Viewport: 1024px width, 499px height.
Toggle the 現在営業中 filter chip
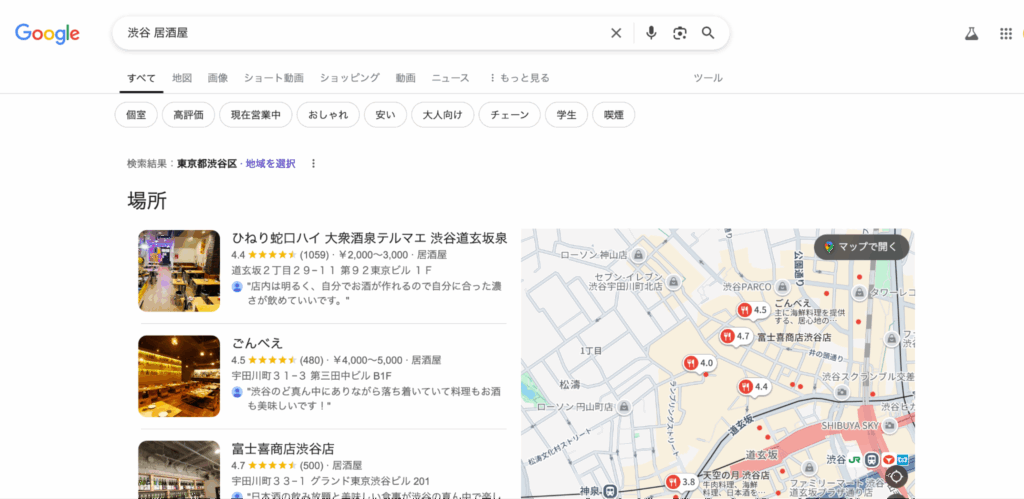click(x=255, y=115)
